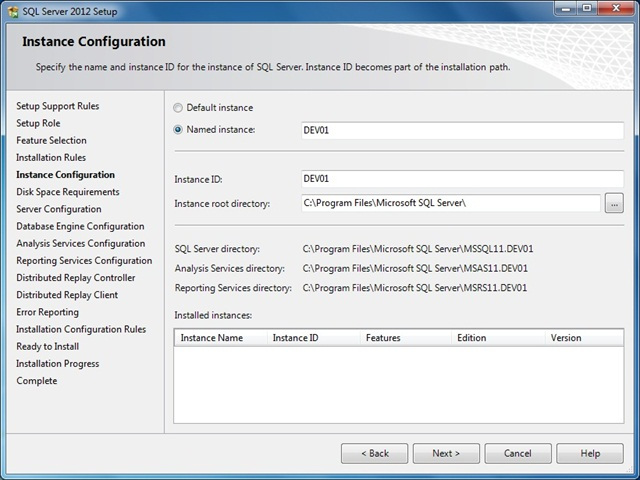Viewport: 640px width, 480px height.
Task: Open the browse button for instance root directory
Action: (614, 204)
